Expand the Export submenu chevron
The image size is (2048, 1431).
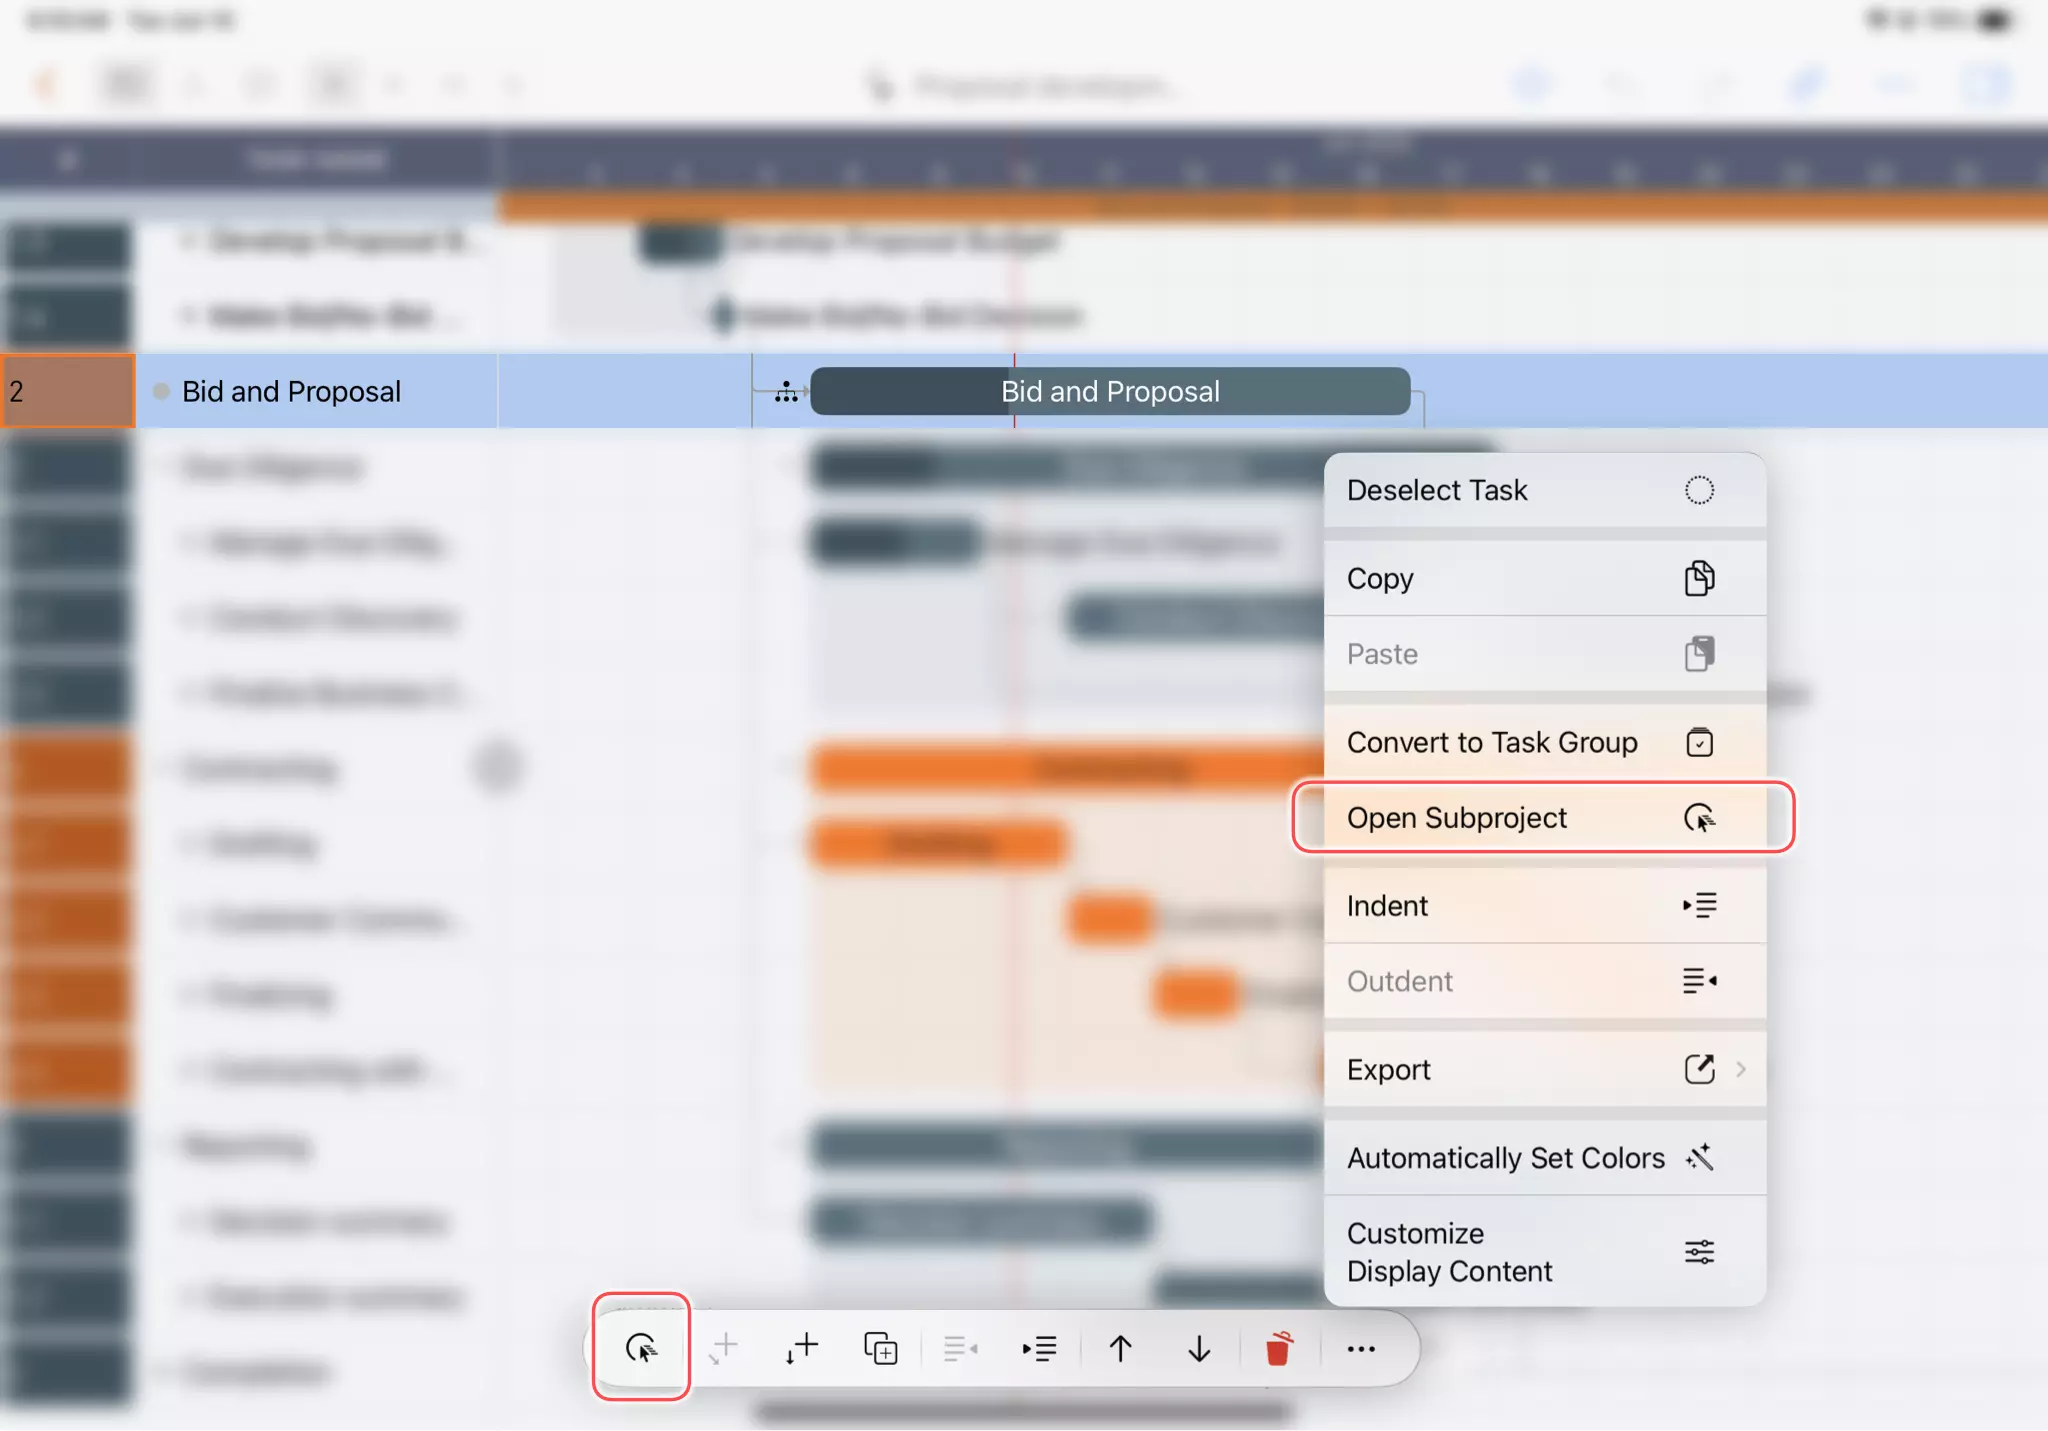point(1741,1069)
